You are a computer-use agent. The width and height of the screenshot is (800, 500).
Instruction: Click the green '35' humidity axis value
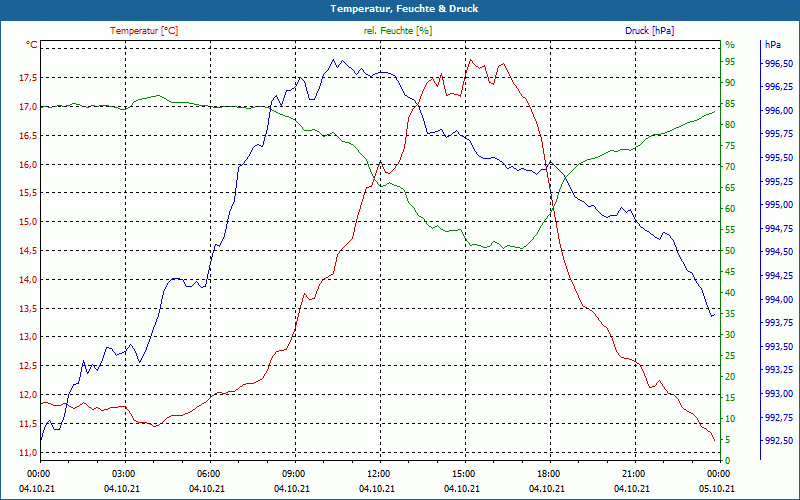pos(730,314)
